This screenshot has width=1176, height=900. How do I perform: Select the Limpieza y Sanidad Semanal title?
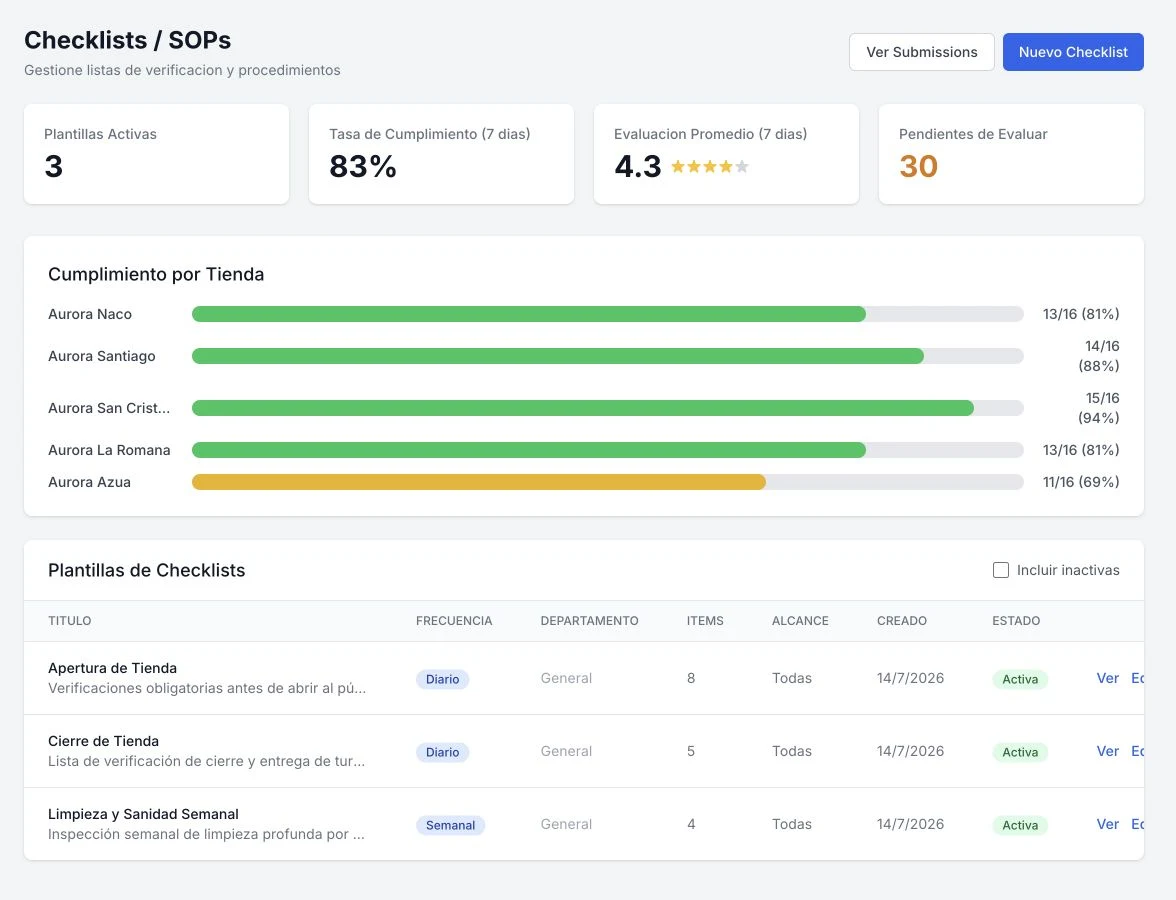point(143,814)
